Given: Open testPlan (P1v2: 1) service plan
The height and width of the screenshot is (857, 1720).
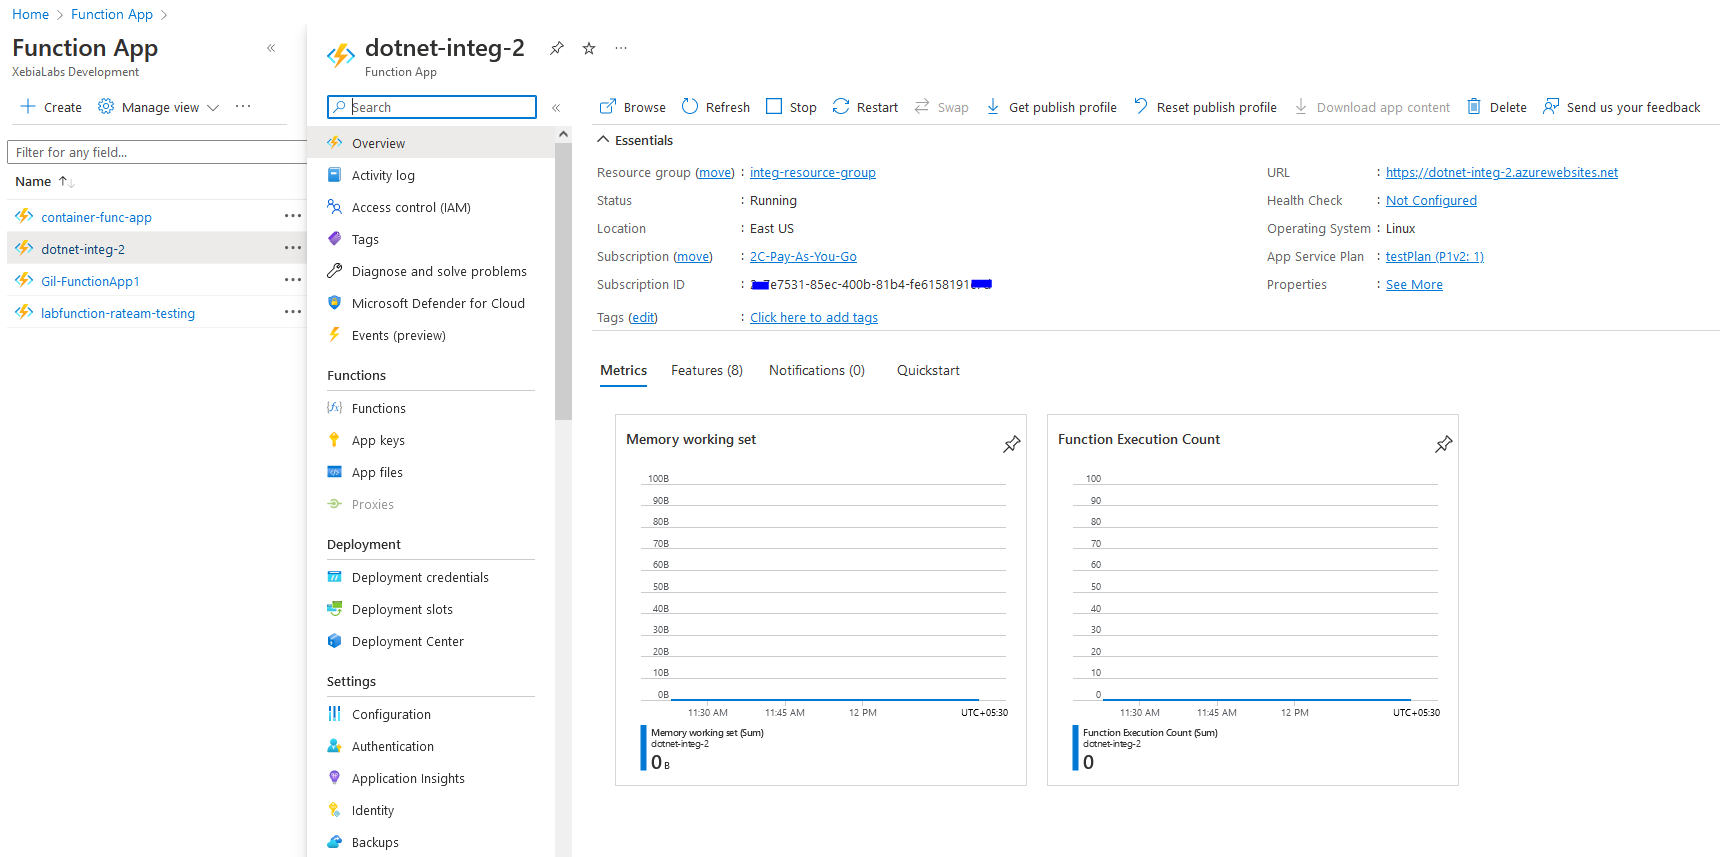Looking at the screenshot, I should (1435, 256).
